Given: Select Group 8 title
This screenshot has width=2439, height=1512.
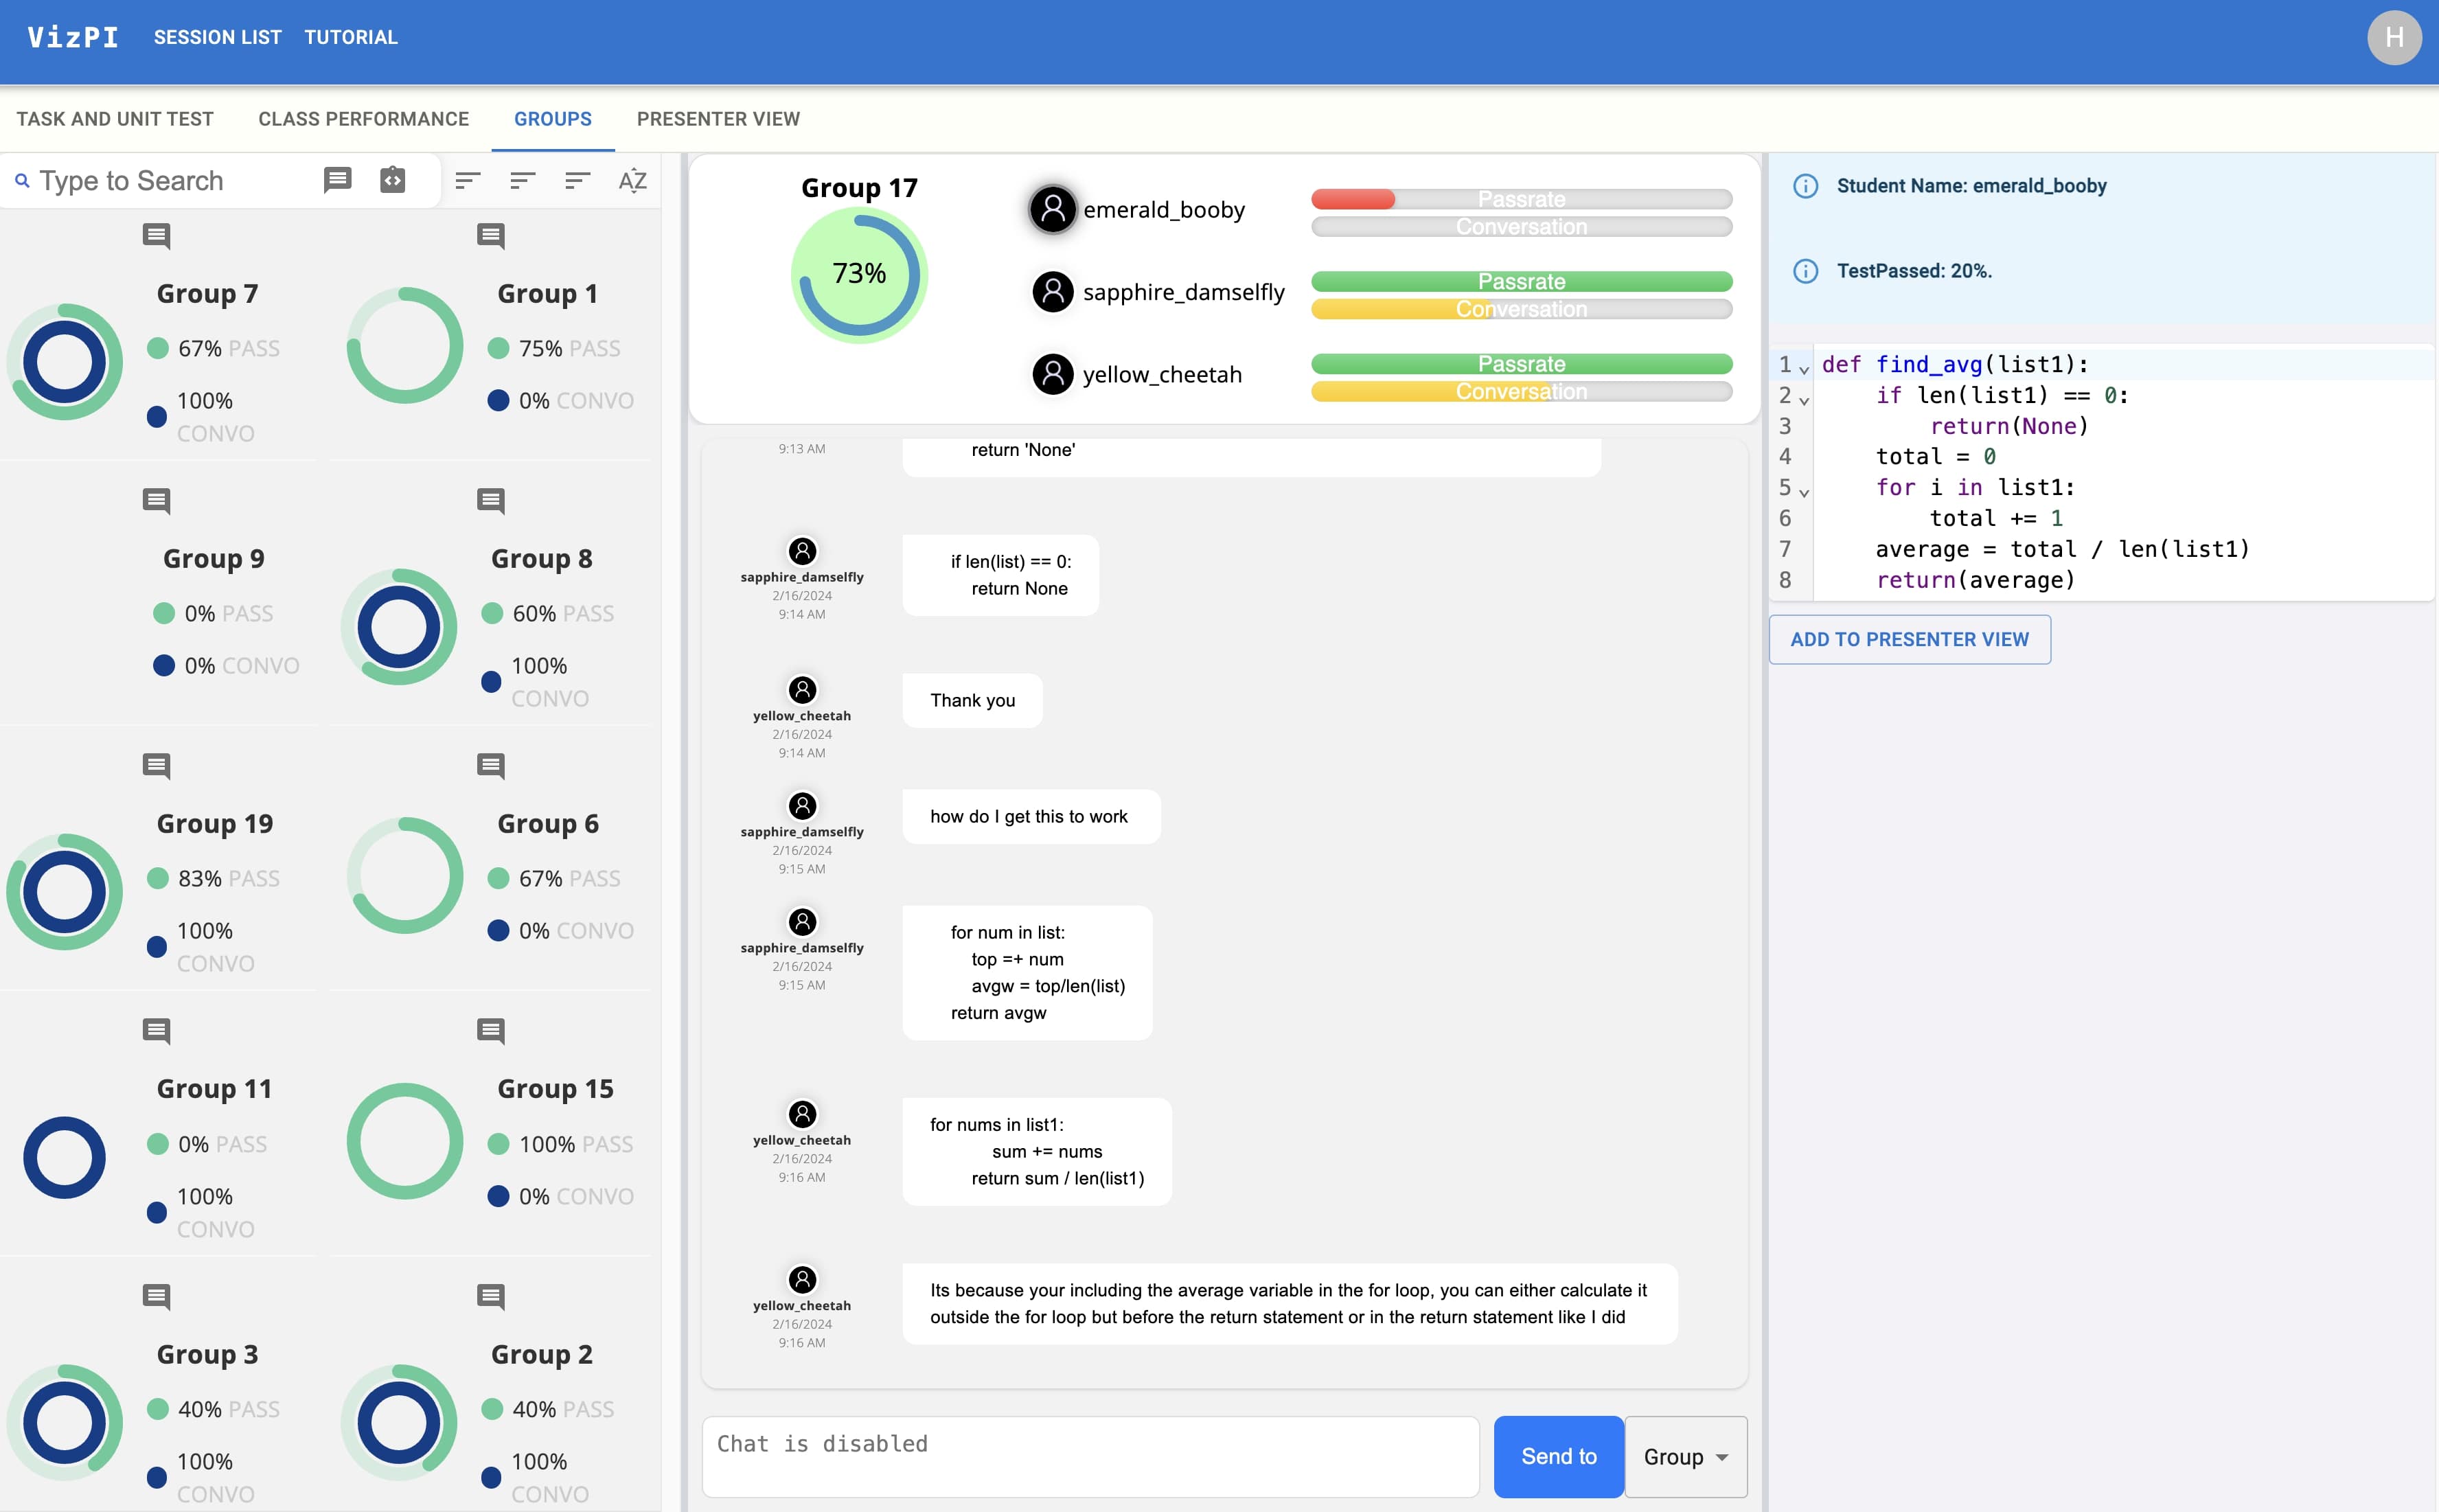Looking at the screenshot, I should 541,559.
